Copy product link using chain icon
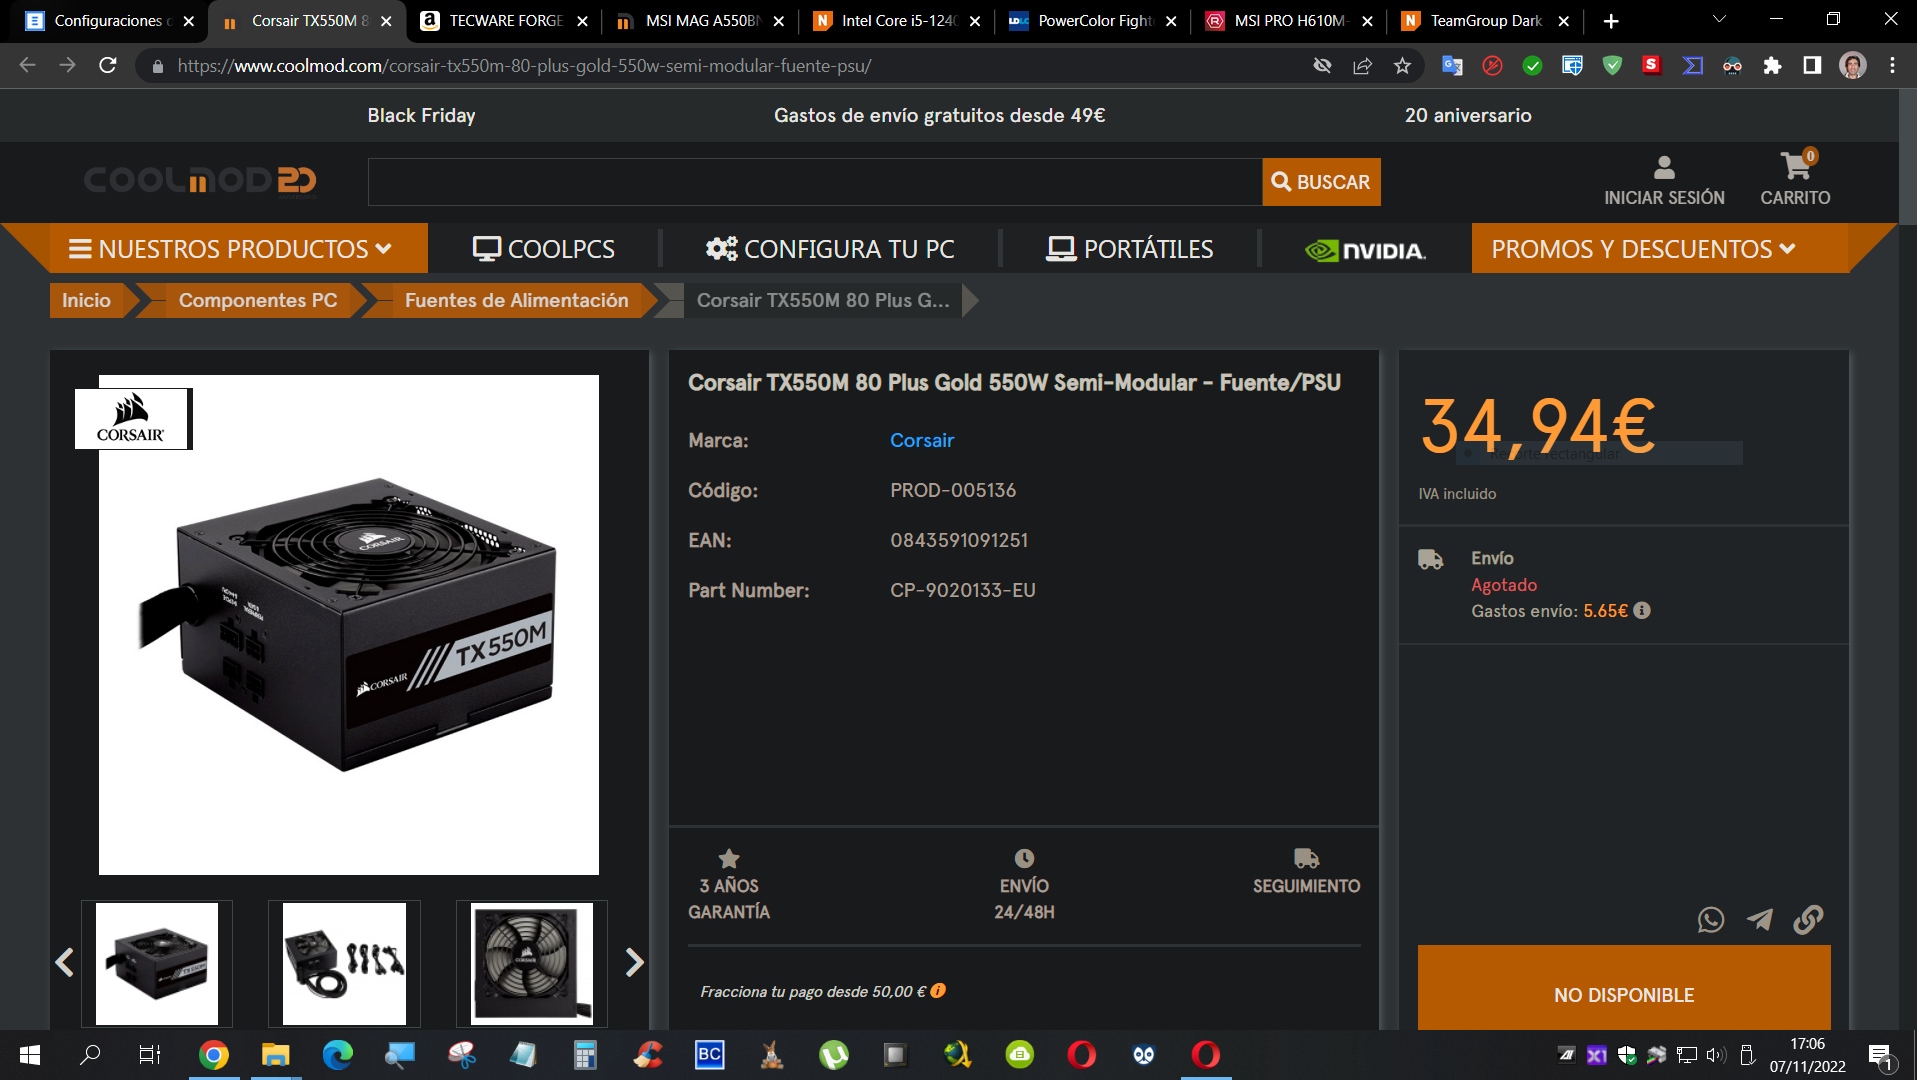 coord(1808,920)
